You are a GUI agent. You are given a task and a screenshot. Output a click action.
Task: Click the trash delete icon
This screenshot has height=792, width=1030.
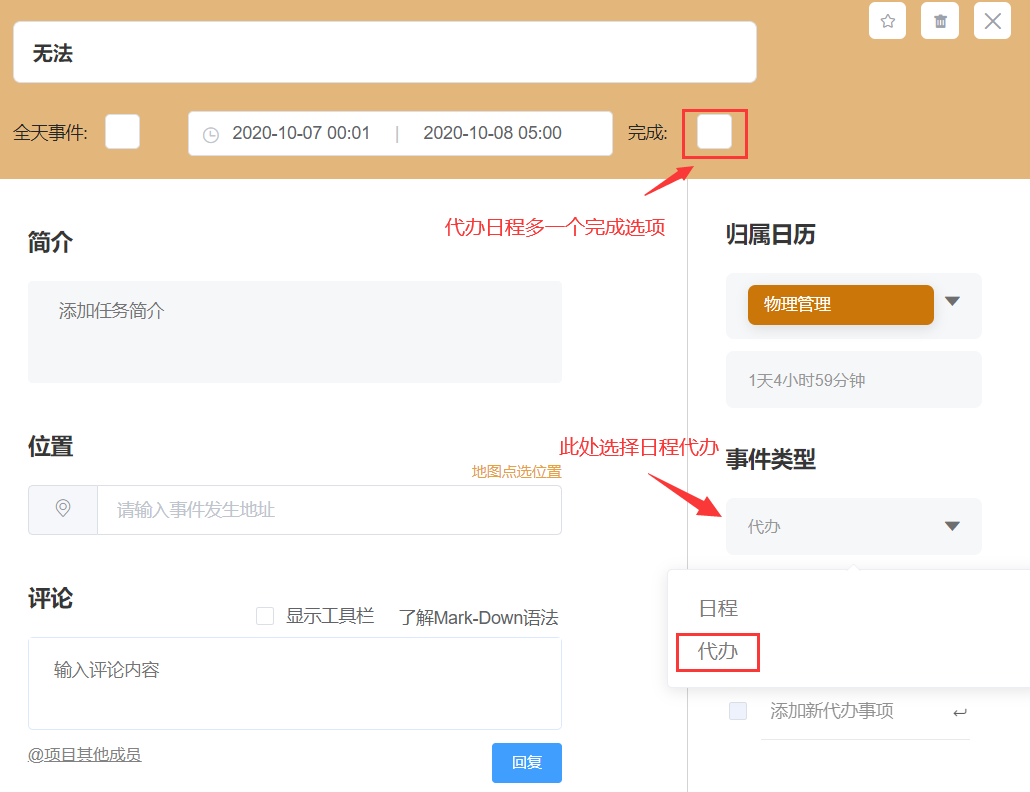coord(940,21)
